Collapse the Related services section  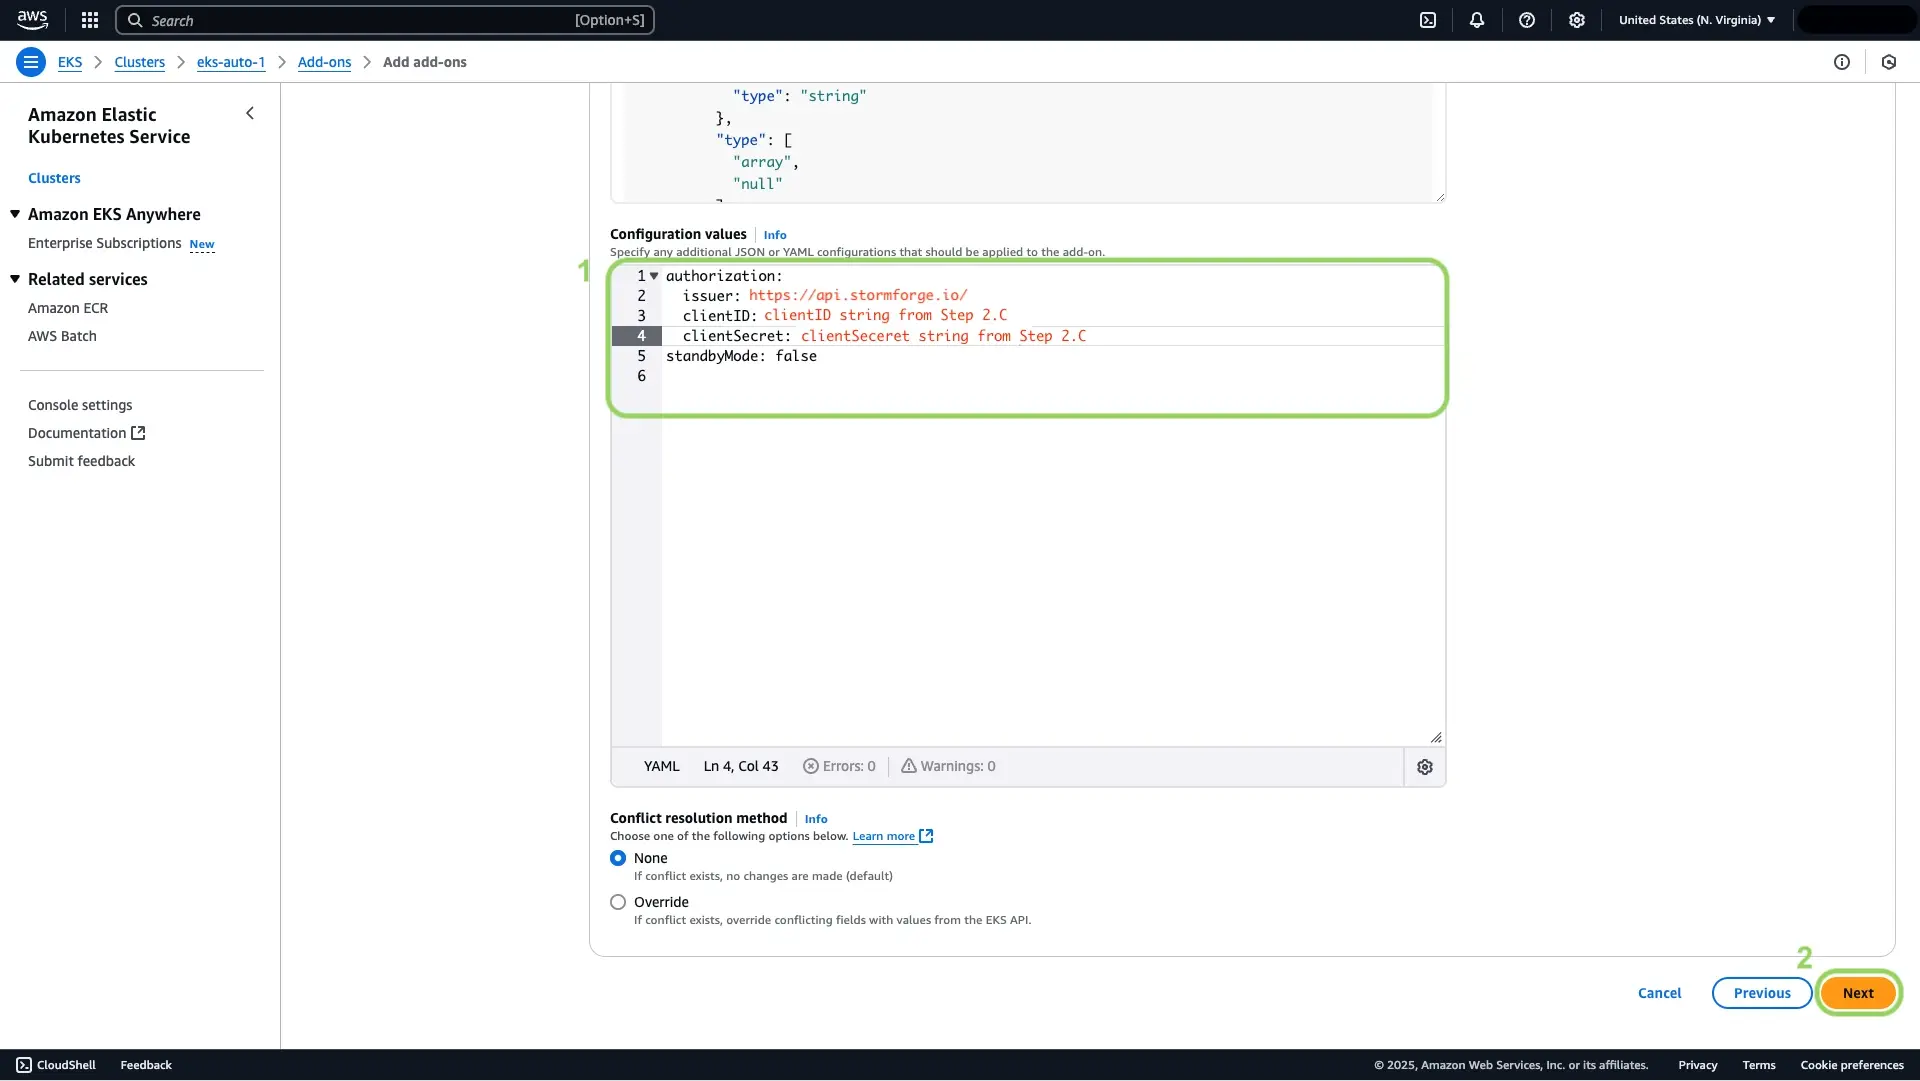[15, 279]
